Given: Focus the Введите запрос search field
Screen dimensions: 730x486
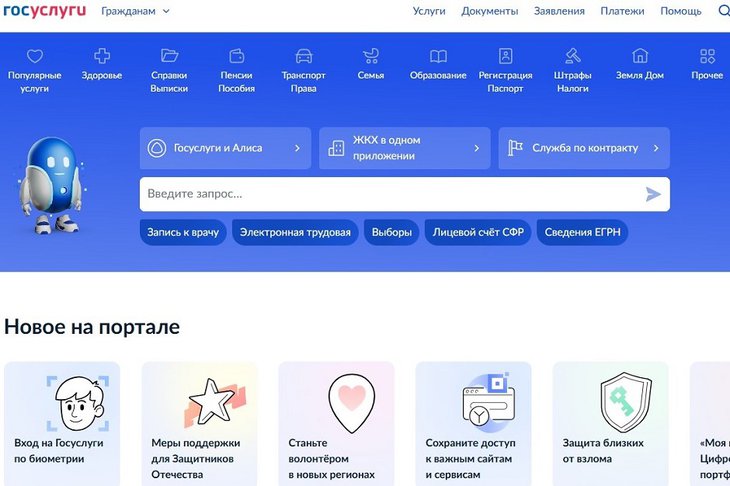Looking at the screenshot, I should pyautogui.click(x=405, y=194).
